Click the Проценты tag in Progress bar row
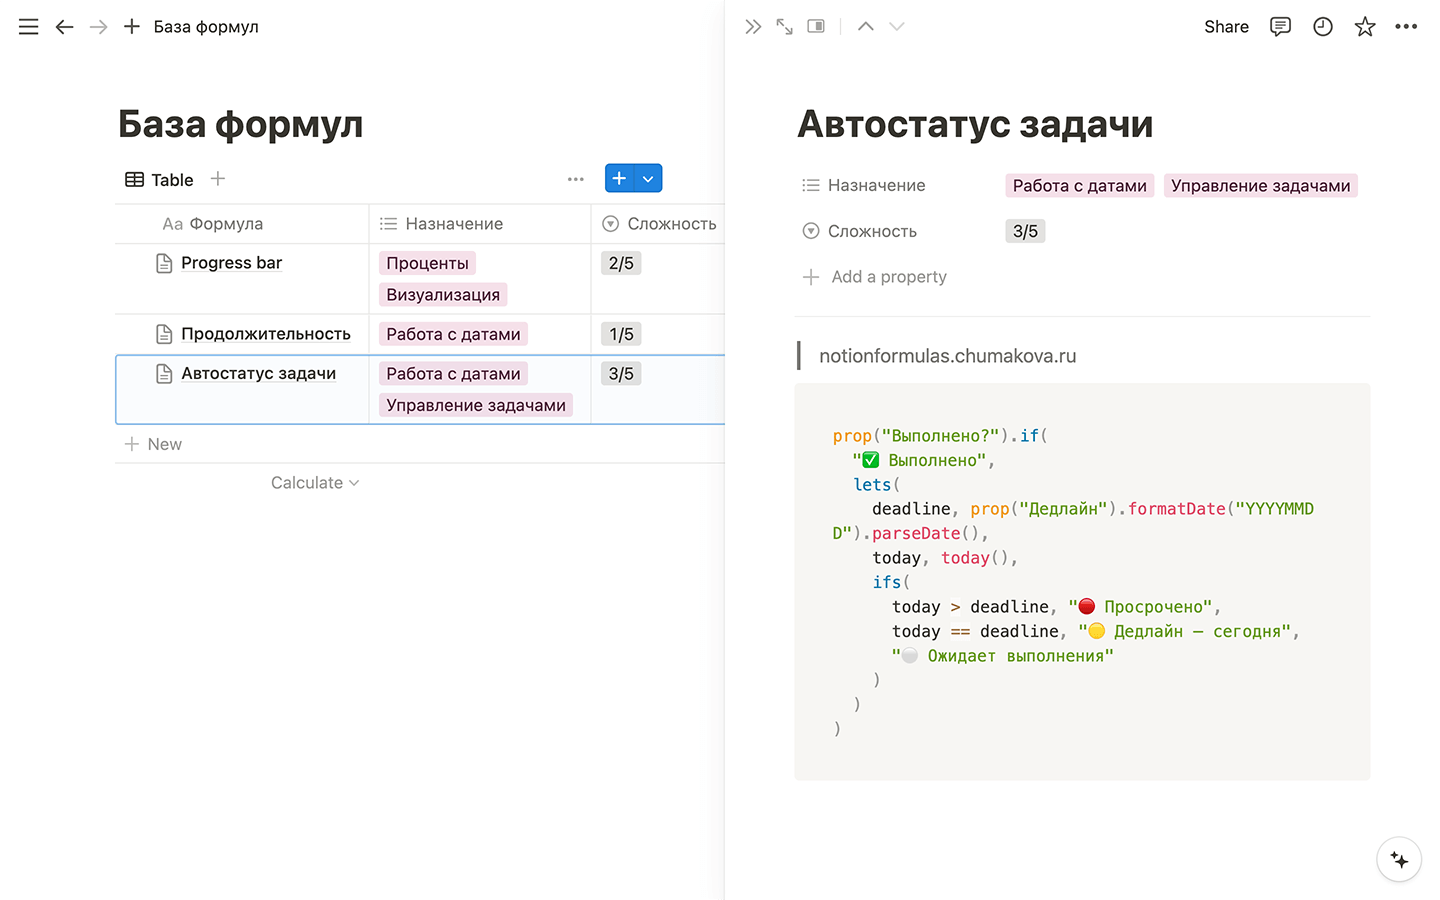The height and width of the screenshot is (900, 1440). [427, 263]
